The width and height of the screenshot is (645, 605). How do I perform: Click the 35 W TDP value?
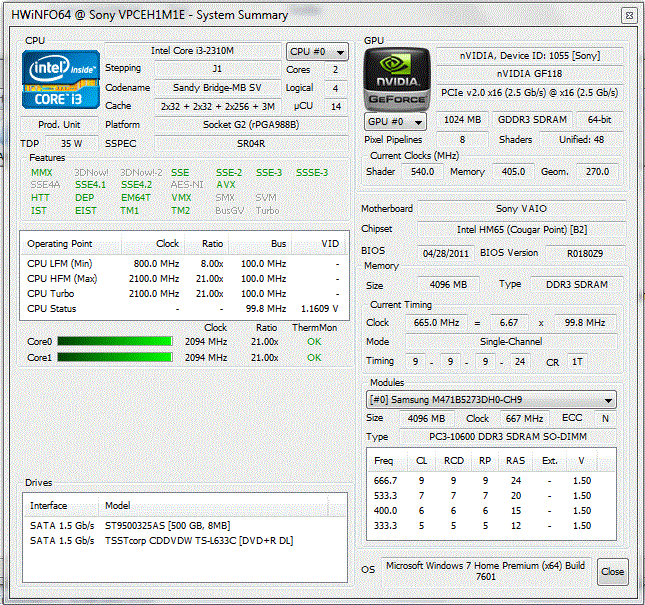coord(72,144)
